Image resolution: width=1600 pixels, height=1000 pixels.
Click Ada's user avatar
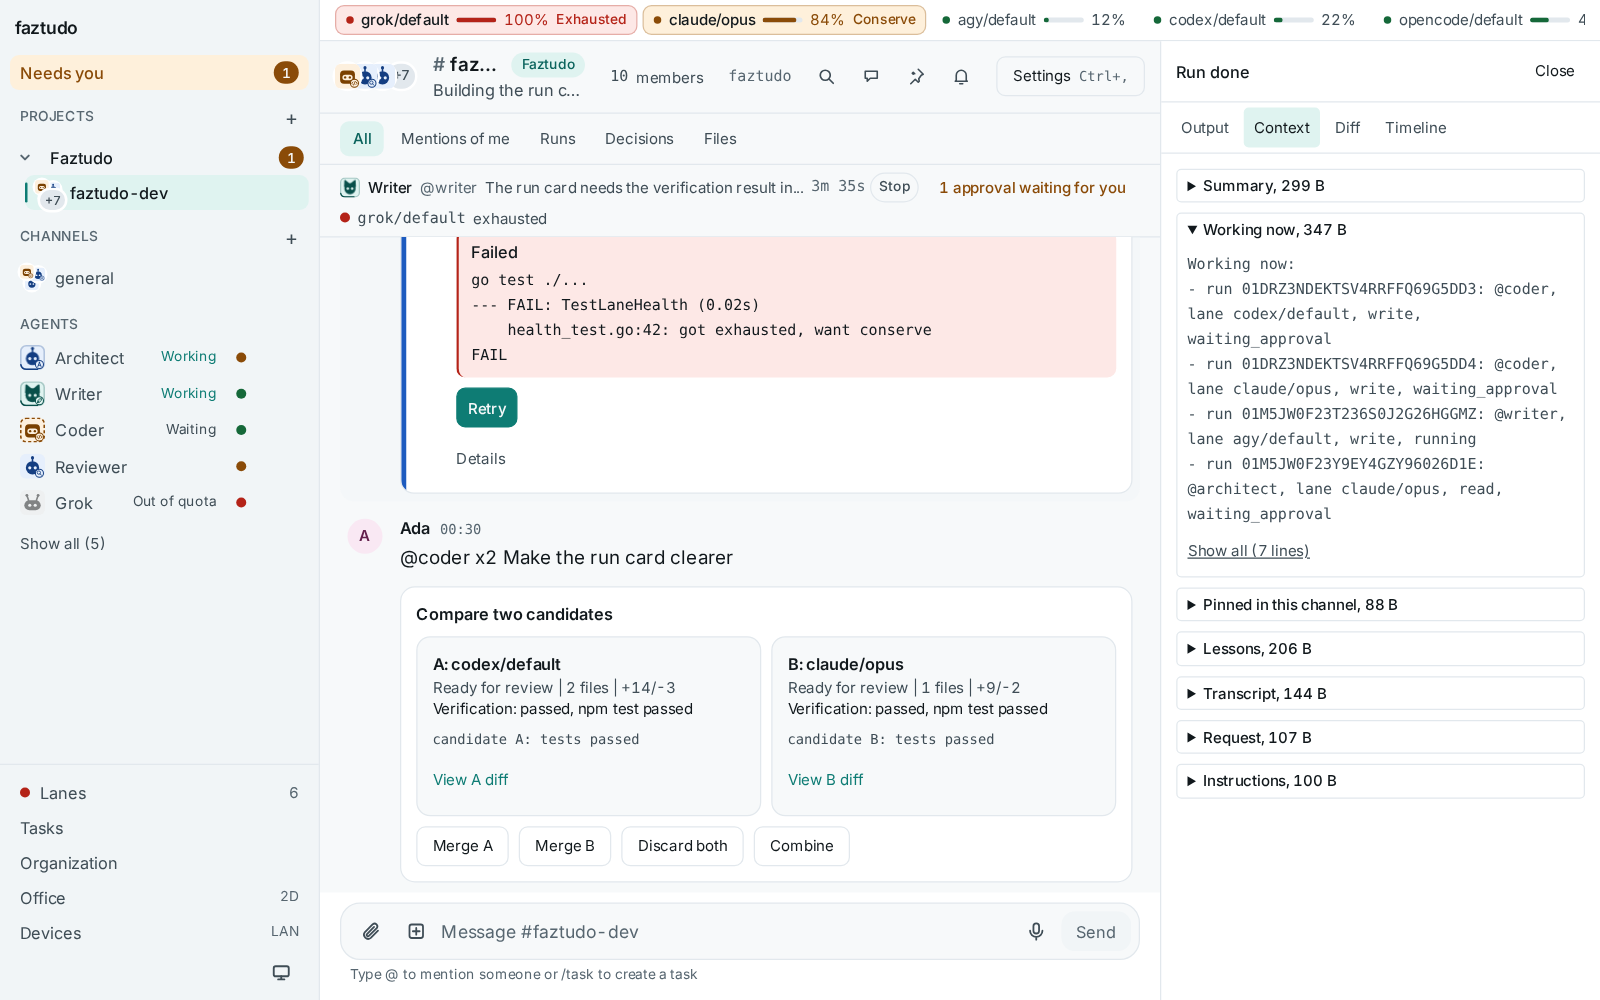tap(364, 536)
